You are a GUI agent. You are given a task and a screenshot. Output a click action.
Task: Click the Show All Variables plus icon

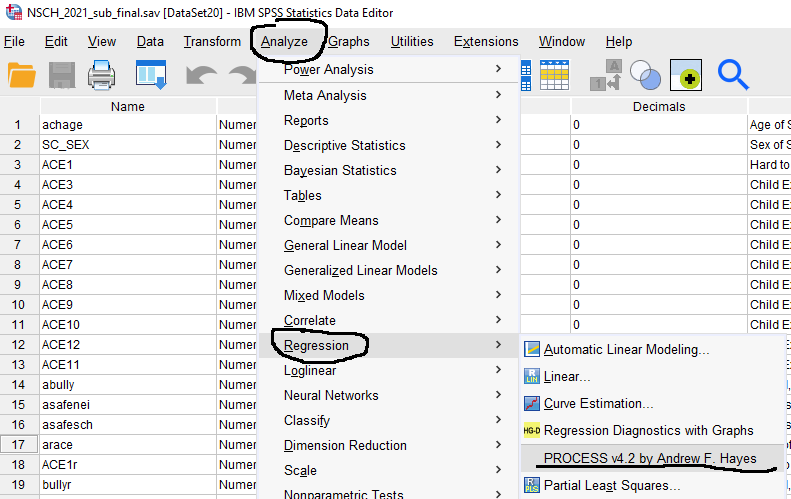click(686, 75)
